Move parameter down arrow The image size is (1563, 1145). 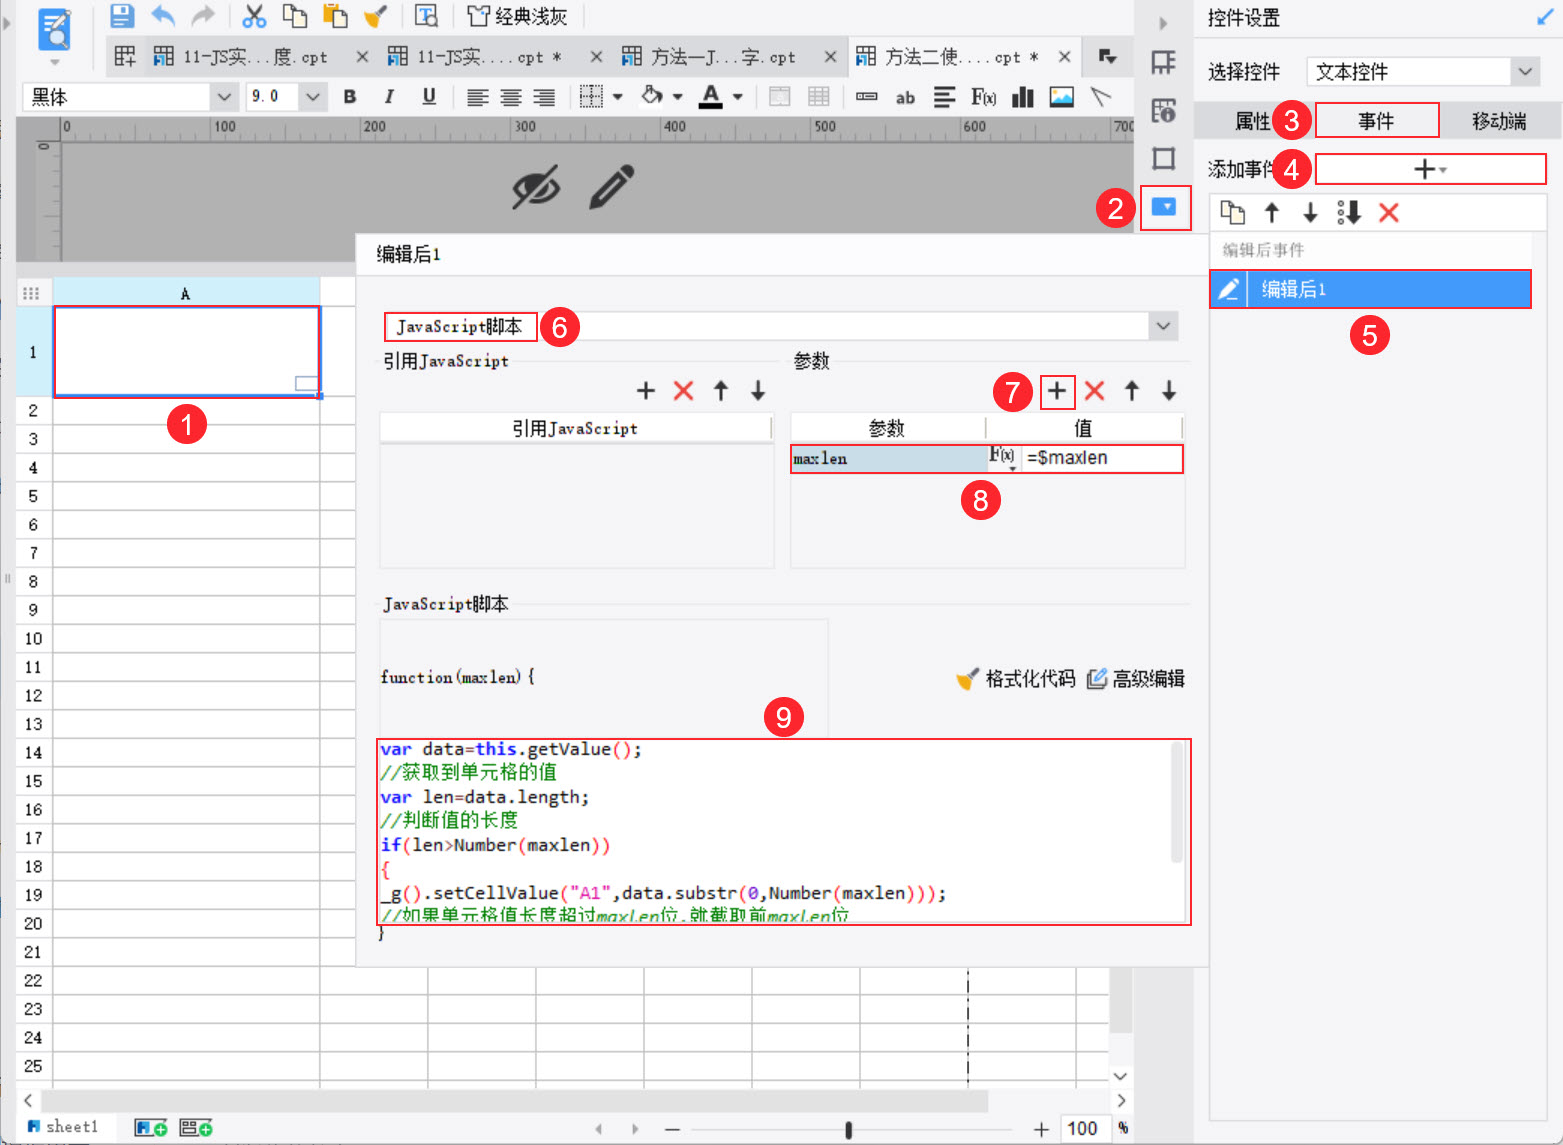point(1169,390)
